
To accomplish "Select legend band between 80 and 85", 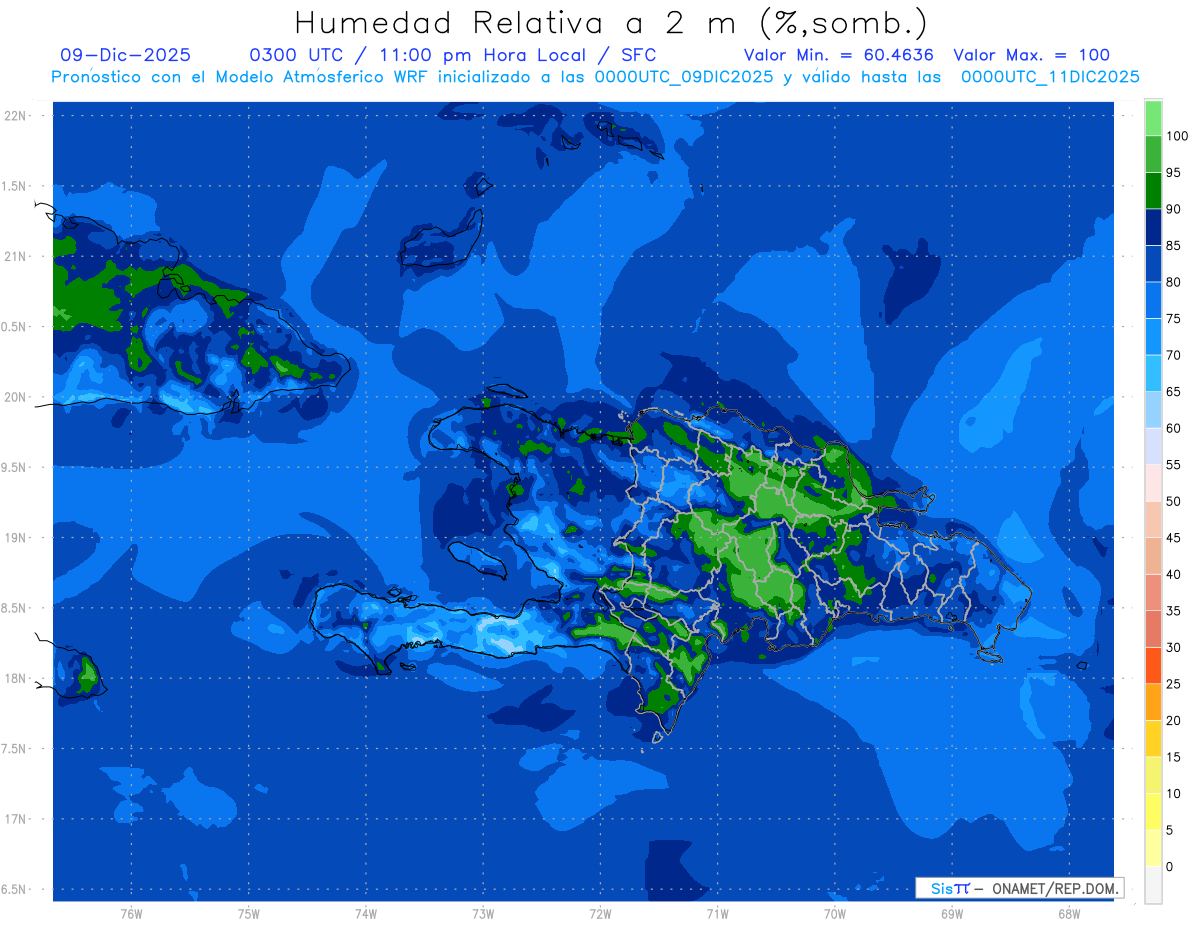I will click(x=1153, y=264).
